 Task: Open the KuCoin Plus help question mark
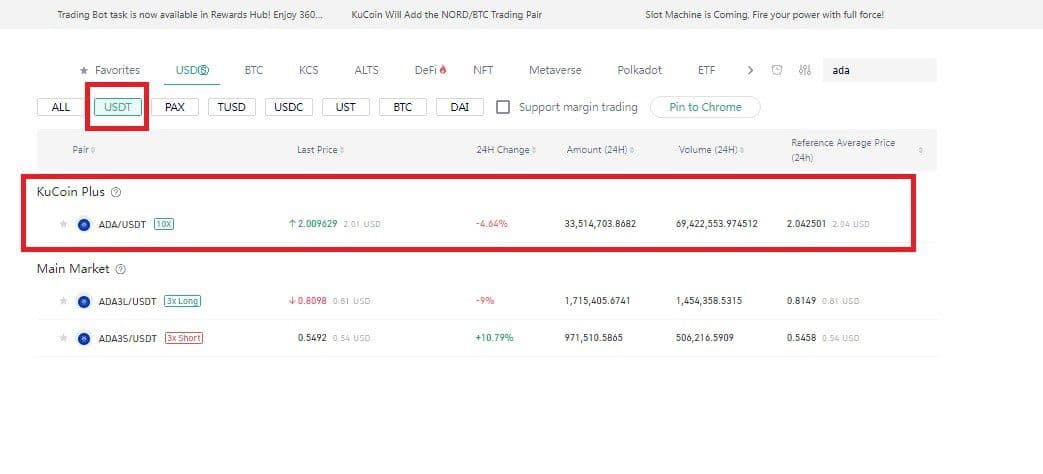(x=116, y=192)
